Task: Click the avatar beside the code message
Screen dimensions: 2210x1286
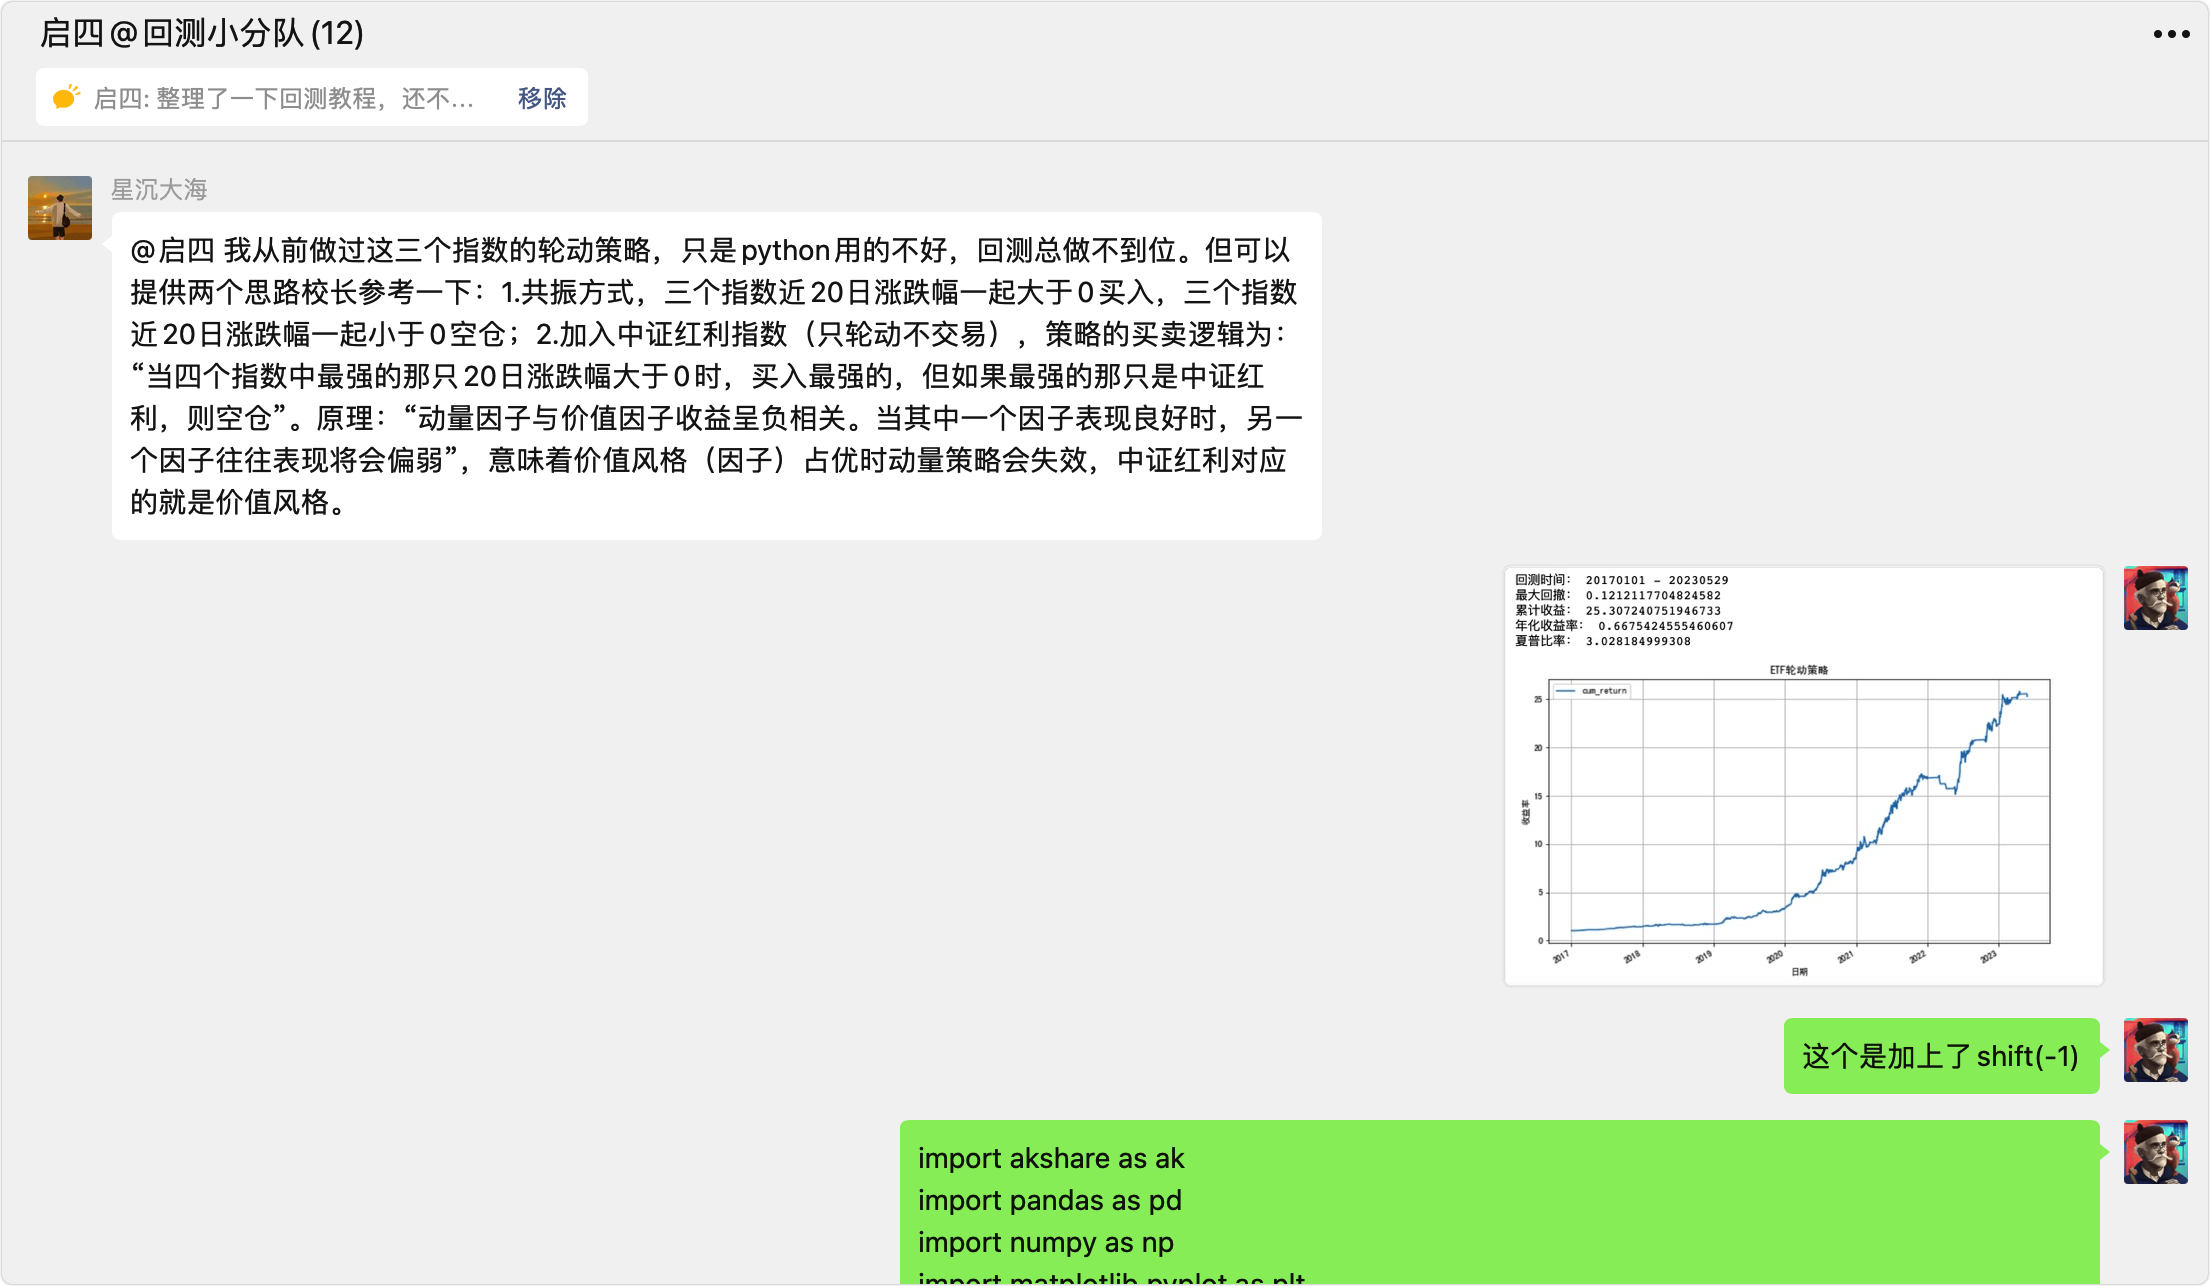Action: [x=2155, y=1152]
